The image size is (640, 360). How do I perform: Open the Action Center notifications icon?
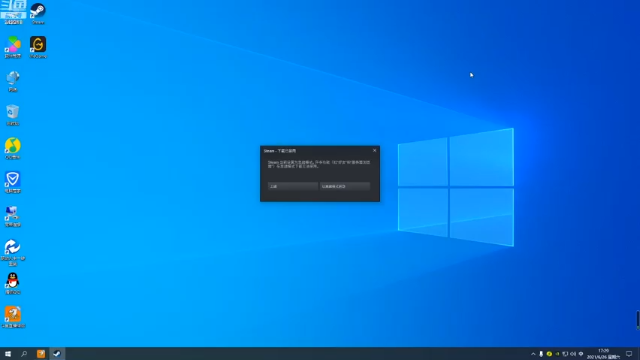pyautogui.click(x=629, y=354)
